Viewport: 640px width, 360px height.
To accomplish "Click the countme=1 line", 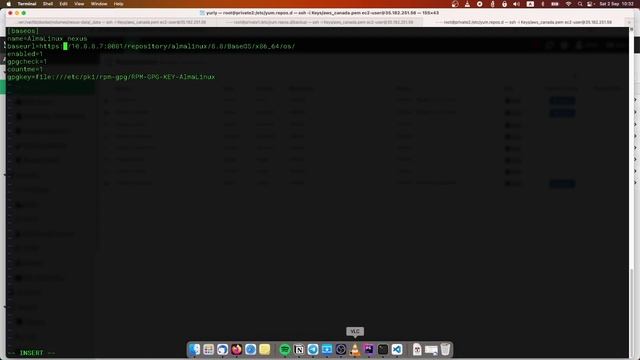I will click(25, 69).
